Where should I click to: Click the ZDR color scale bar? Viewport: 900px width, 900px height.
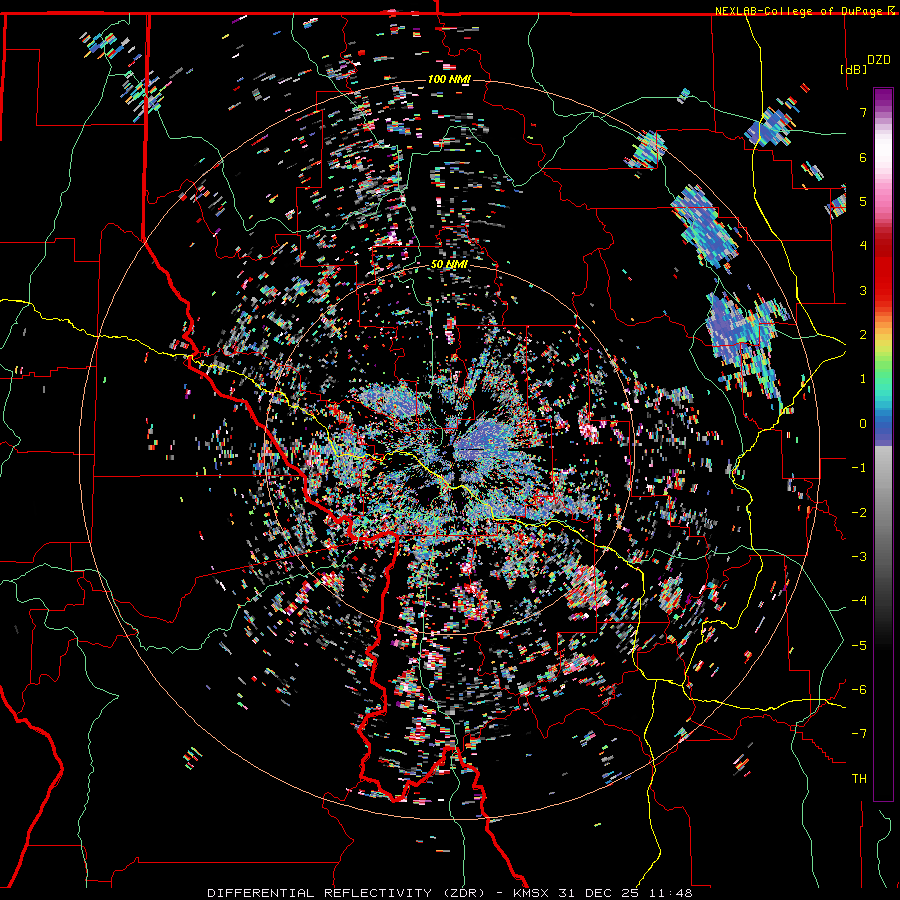click(x=883, y=444)
